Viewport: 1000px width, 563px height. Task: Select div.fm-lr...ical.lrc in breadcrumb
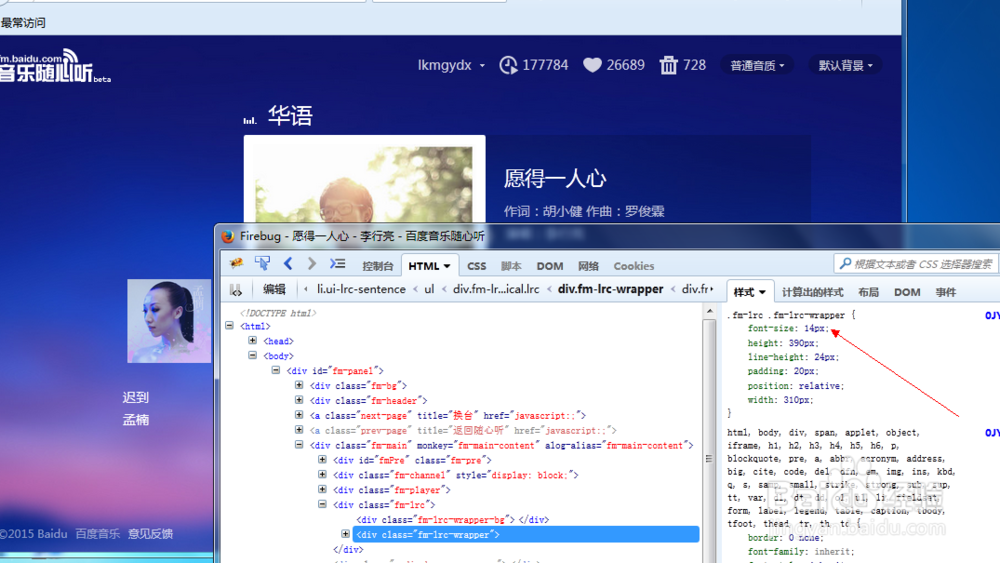[x=496, y=289]
